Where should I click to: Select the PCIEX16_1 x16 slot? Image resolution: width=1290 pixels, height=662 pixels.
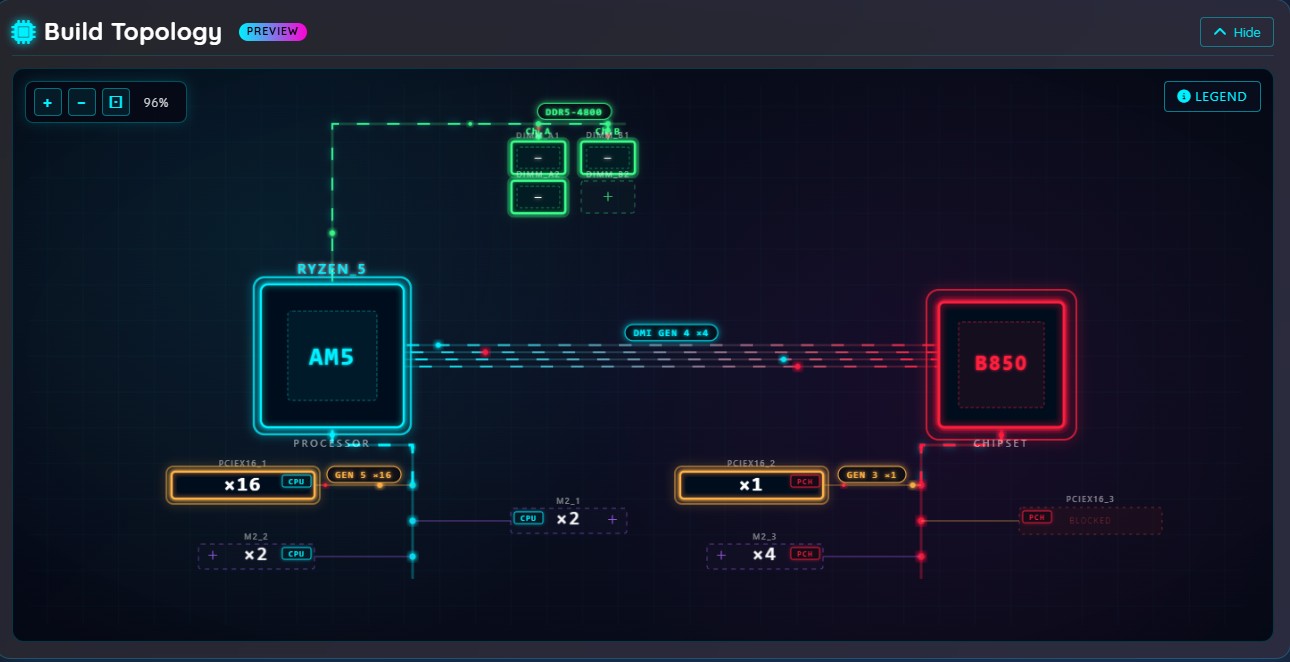[x=243, y=485]
